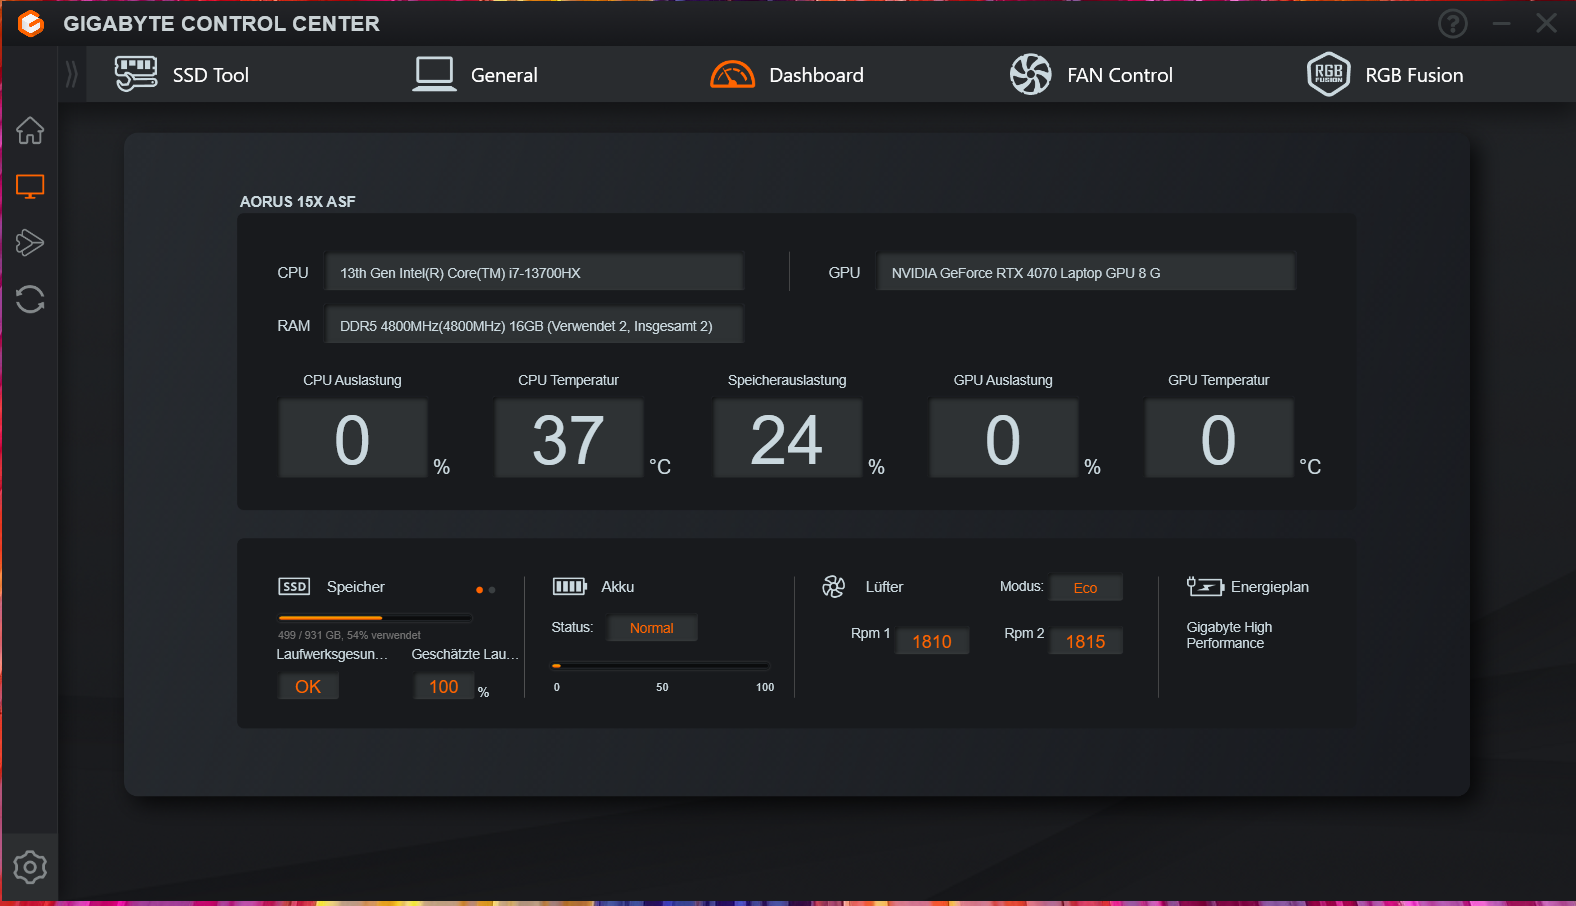The height and width of the screenshot is (906, 1576).
Task: Click the Eco fan mode button
Action: click(1085, 588)
